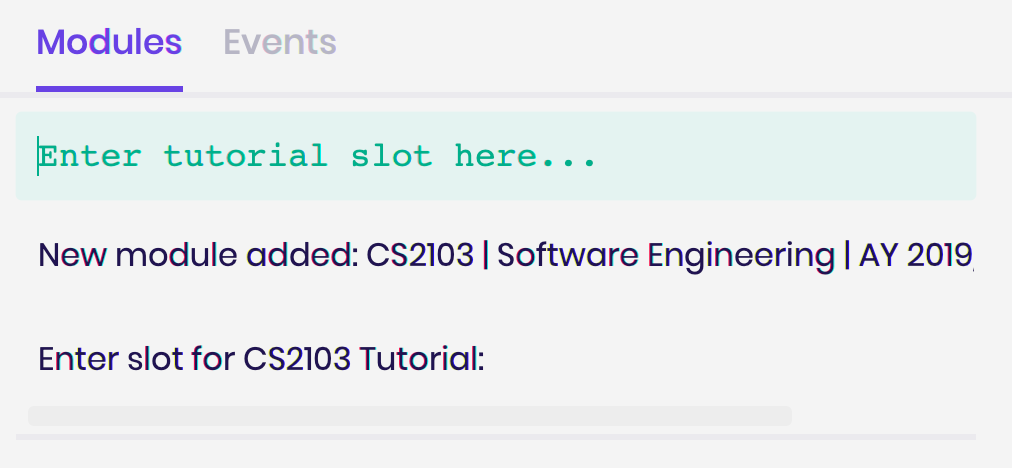Focus the tutorial slot input field

[496, 156]
